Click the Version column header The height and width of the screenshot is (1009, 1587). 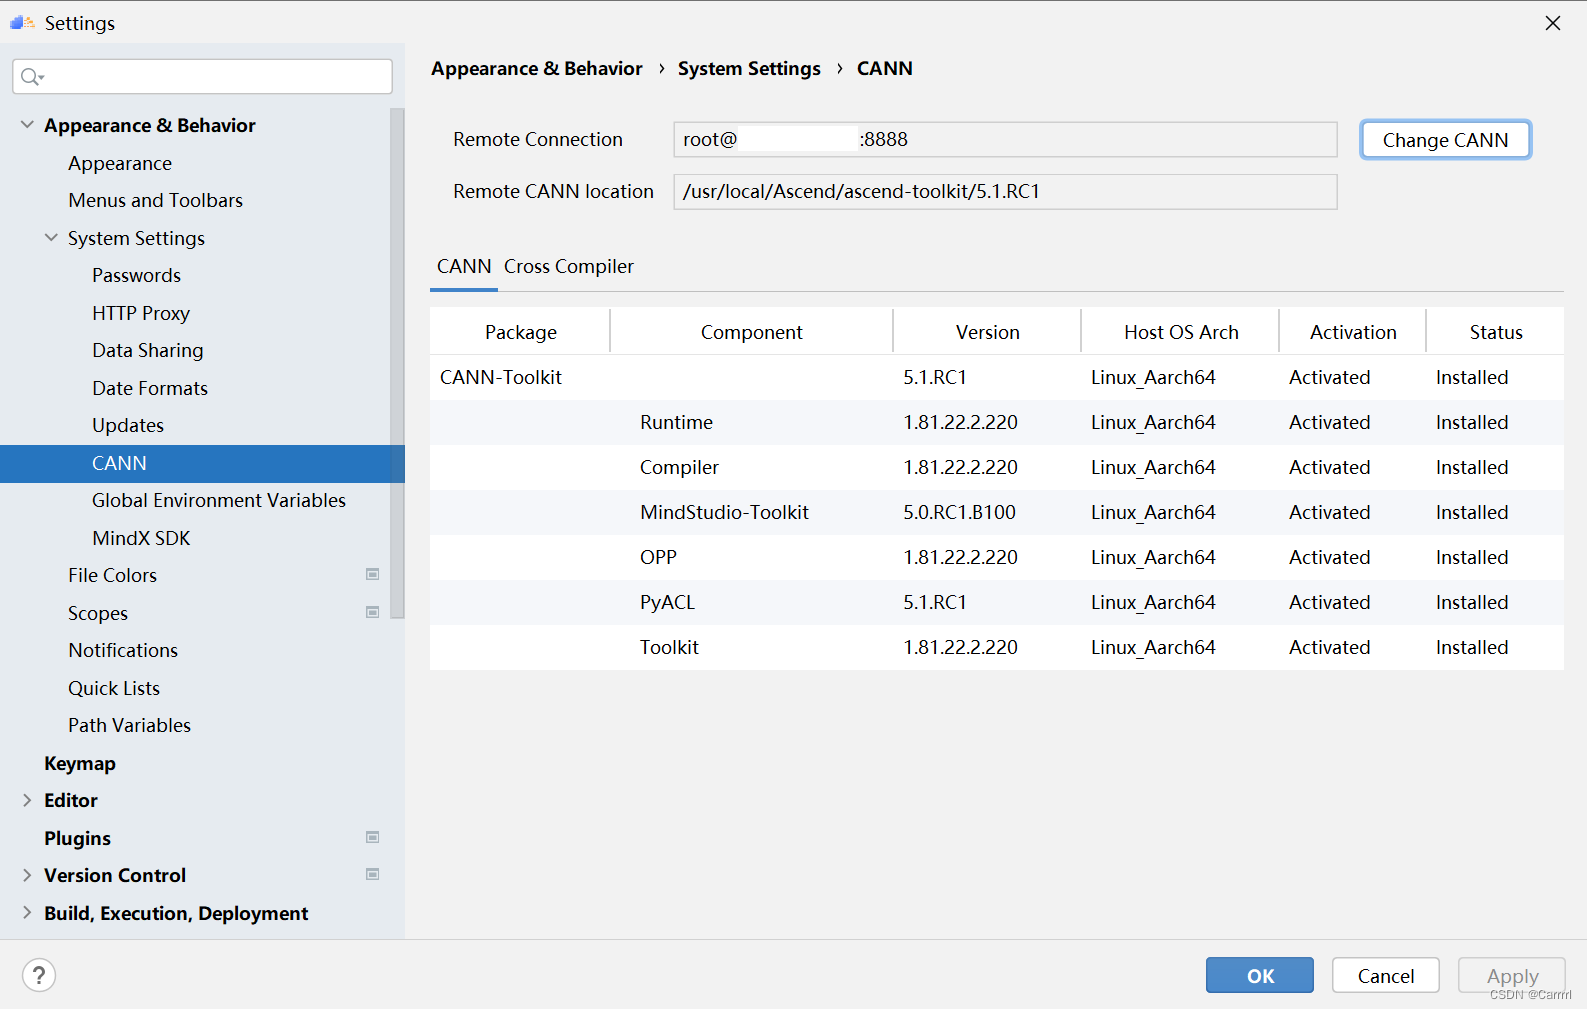(987, 332)
